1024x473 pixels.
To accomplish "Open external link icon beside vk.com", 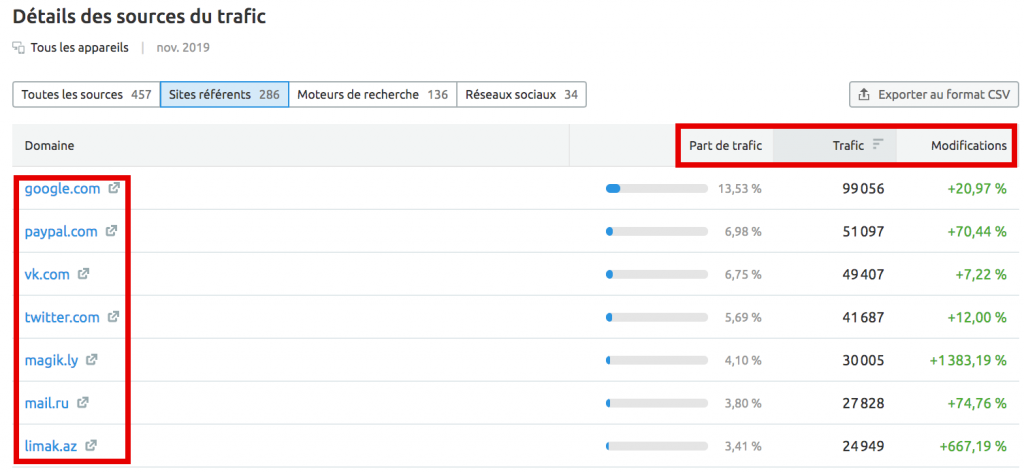I will point(83,274).
